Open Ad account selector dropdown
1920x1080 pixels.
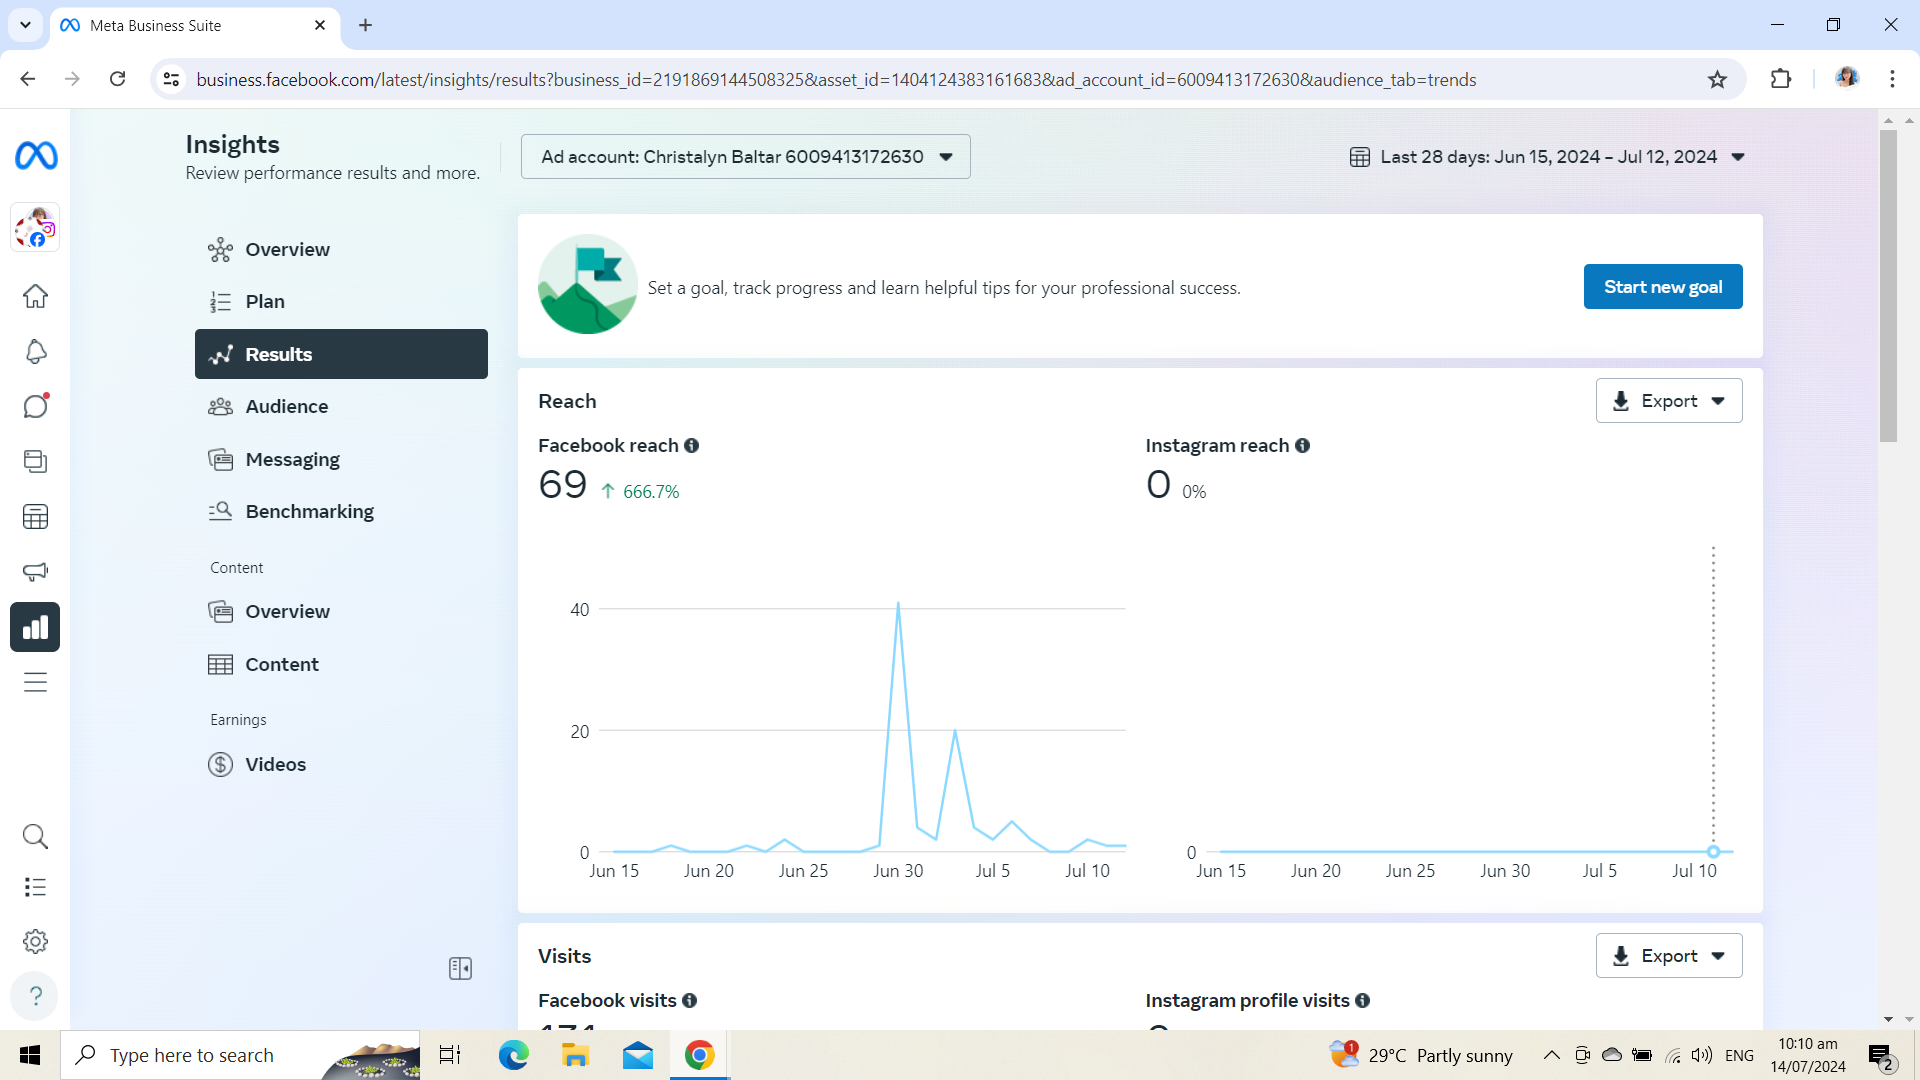click(745, 157)
